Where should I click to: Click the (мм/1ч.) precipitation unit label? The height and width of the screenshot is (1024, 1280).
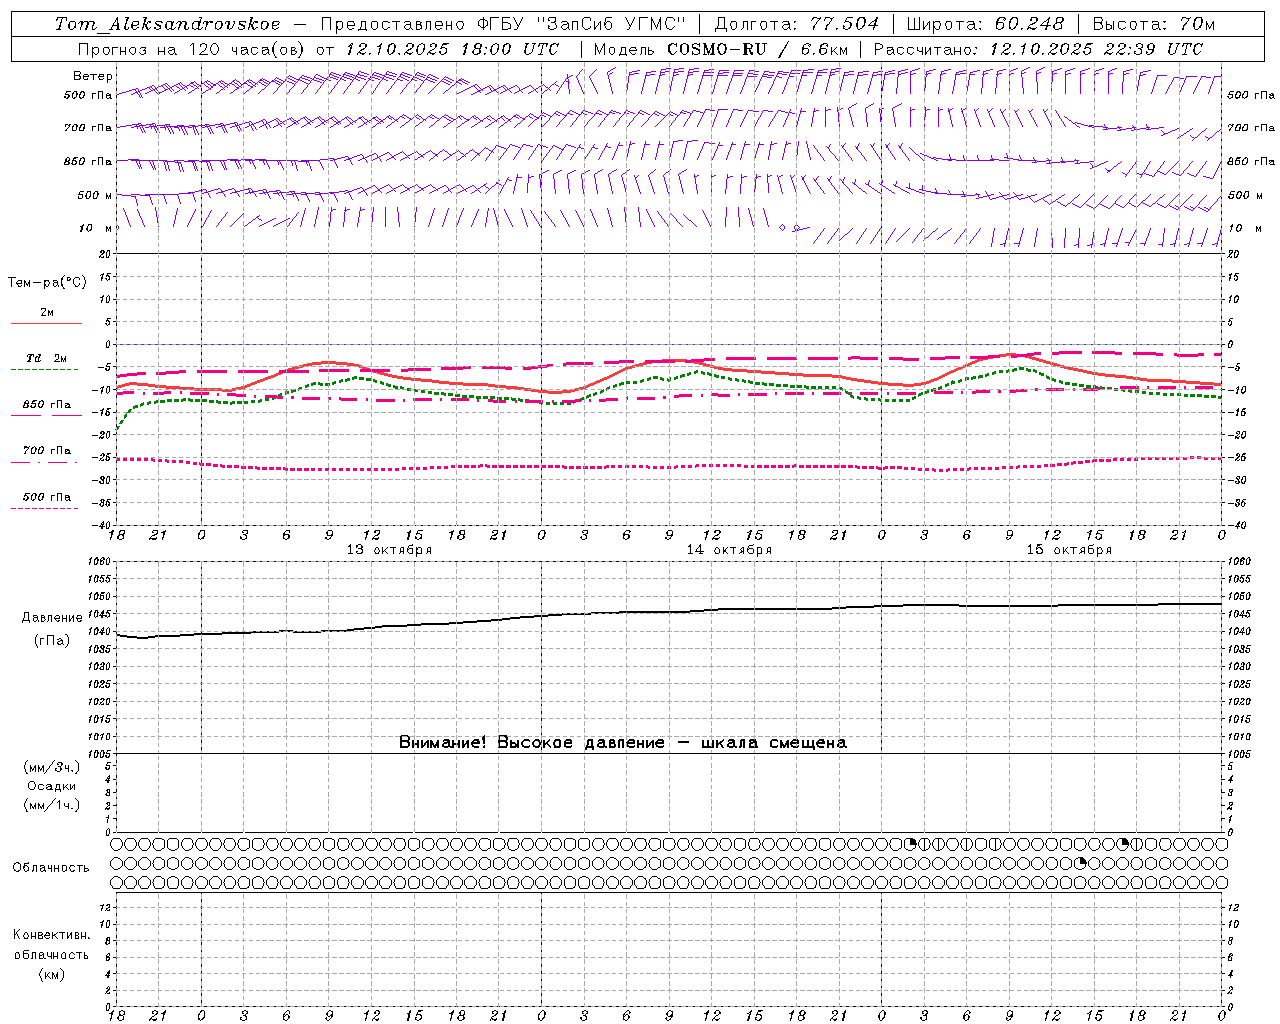tap(52, 805)
